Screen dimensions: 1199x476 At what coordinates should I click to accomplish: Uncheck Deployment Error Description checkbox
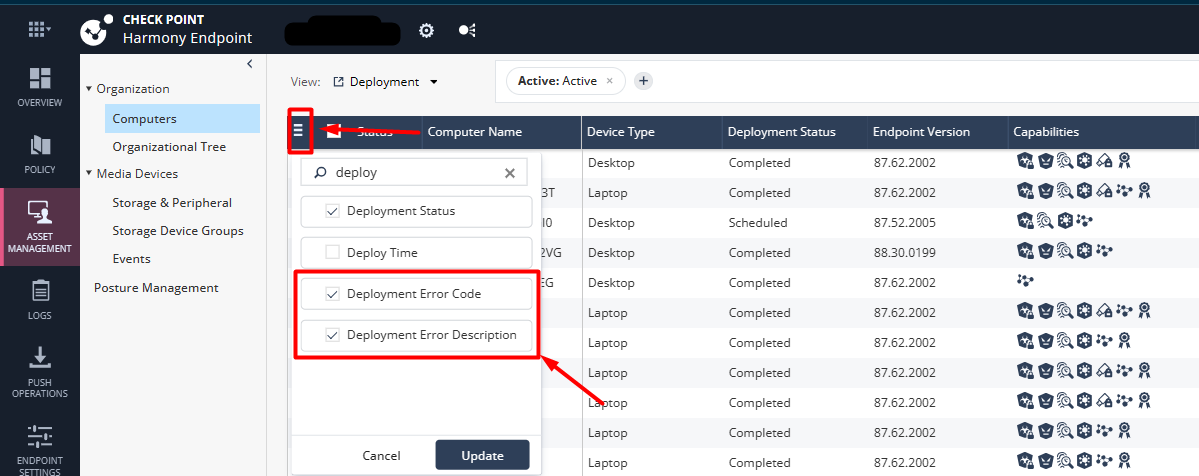pyautogui.click(x=332, y=334)
